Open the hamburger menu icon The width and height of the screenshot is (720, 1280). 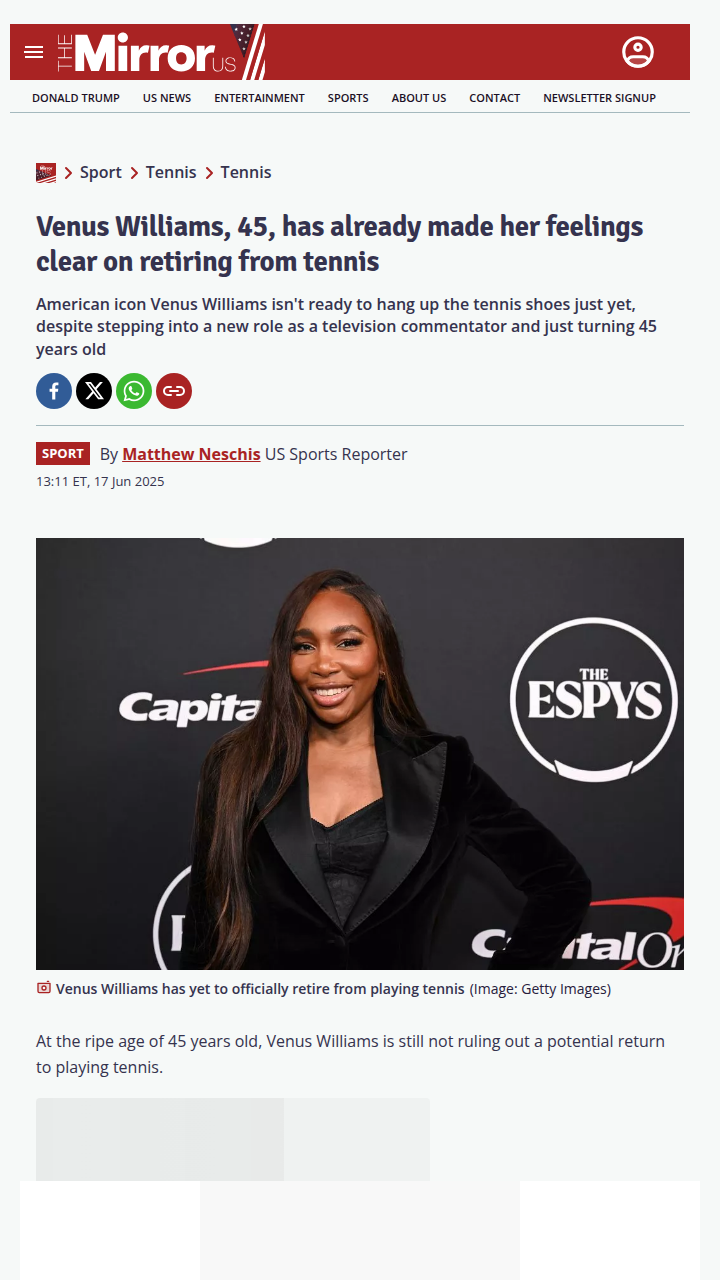(34, 52)
